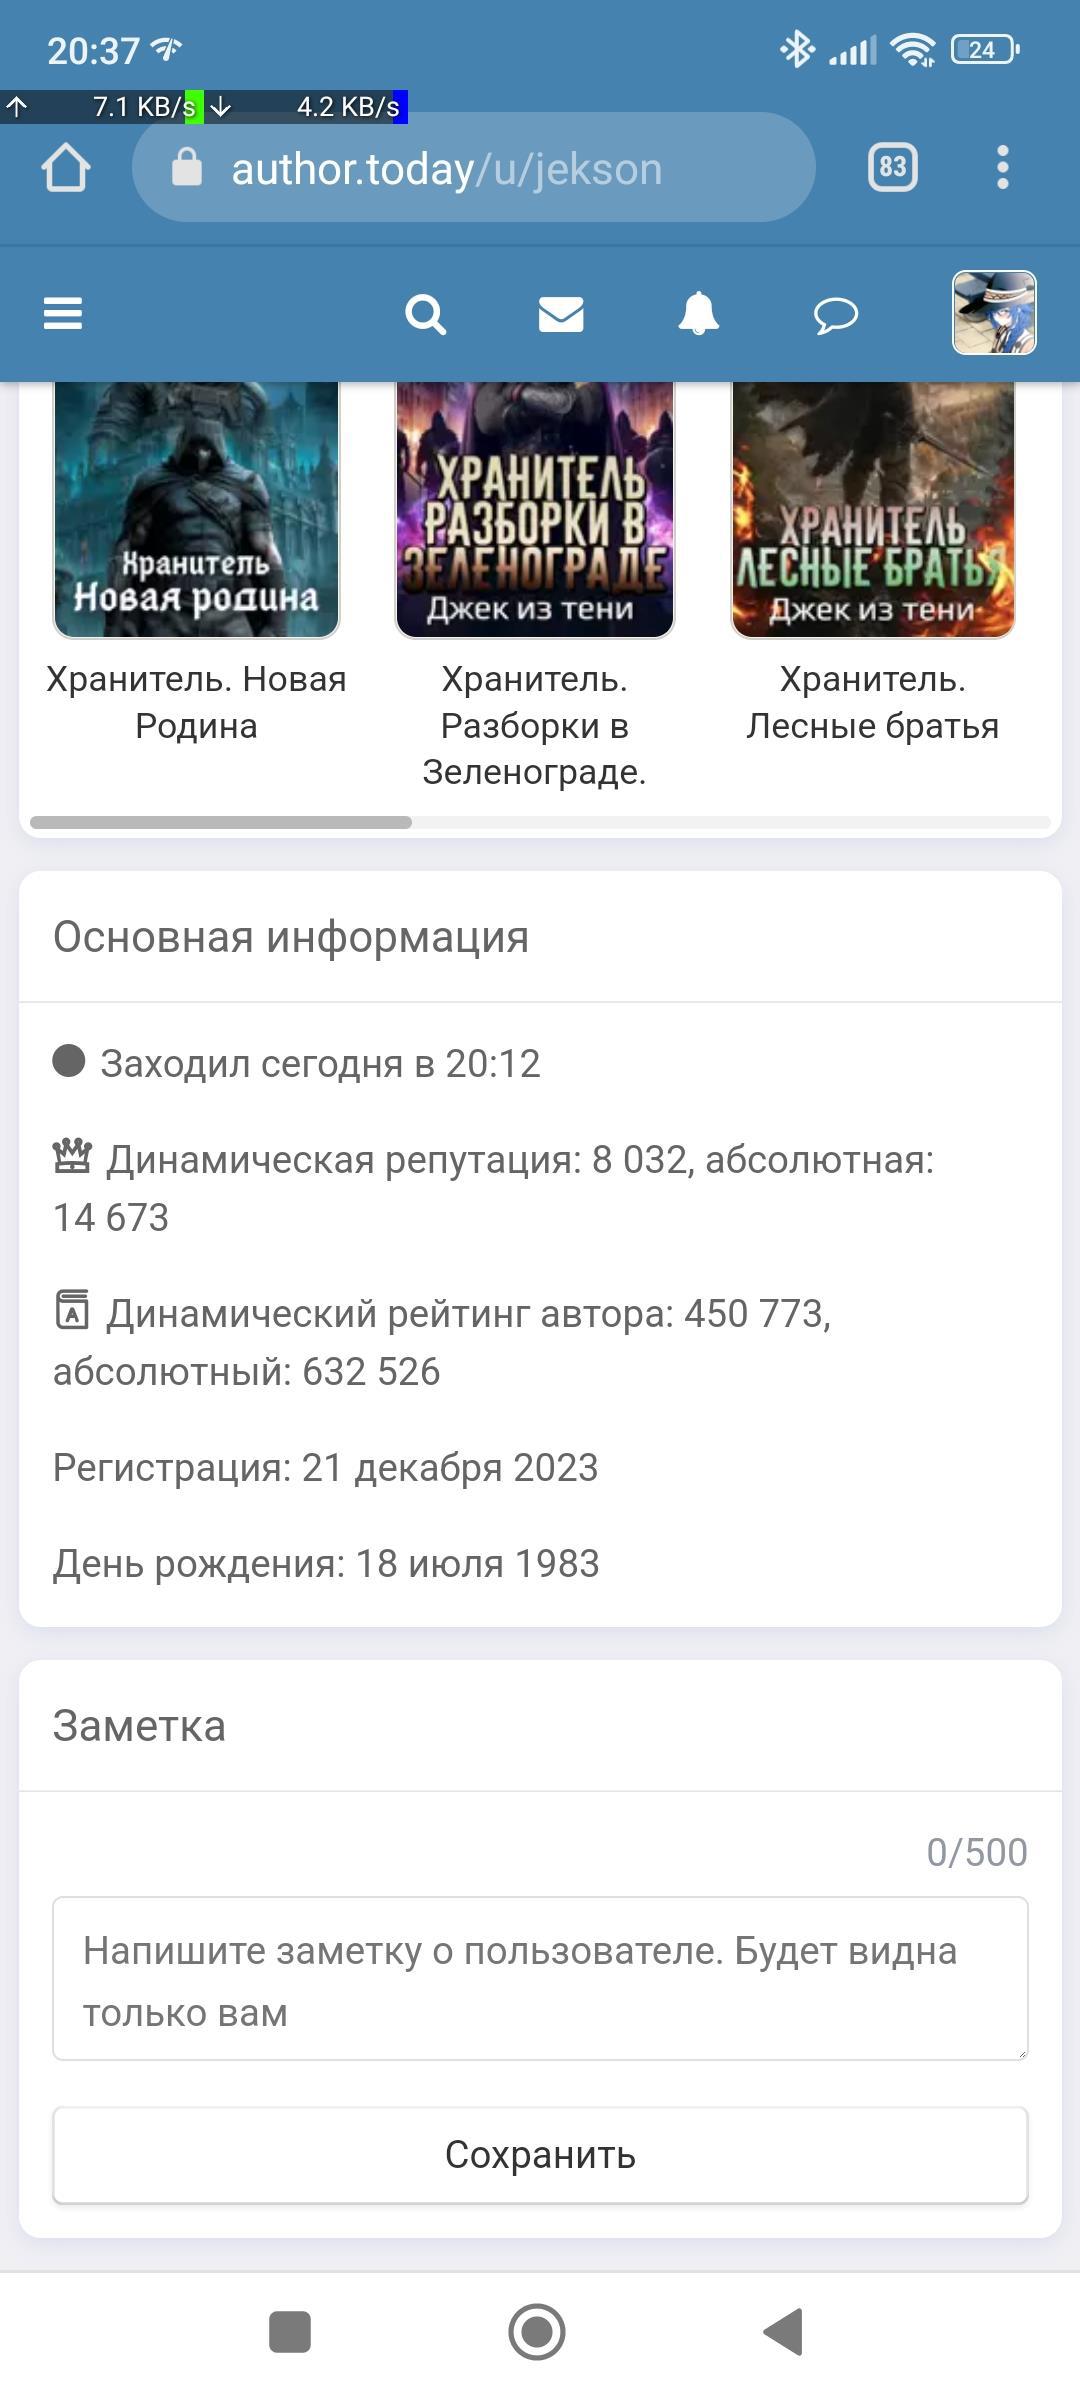Screen dimensions: 1080x2400
Task: Click title link Хранитель. Лесные братья
Action: (873, 702)
